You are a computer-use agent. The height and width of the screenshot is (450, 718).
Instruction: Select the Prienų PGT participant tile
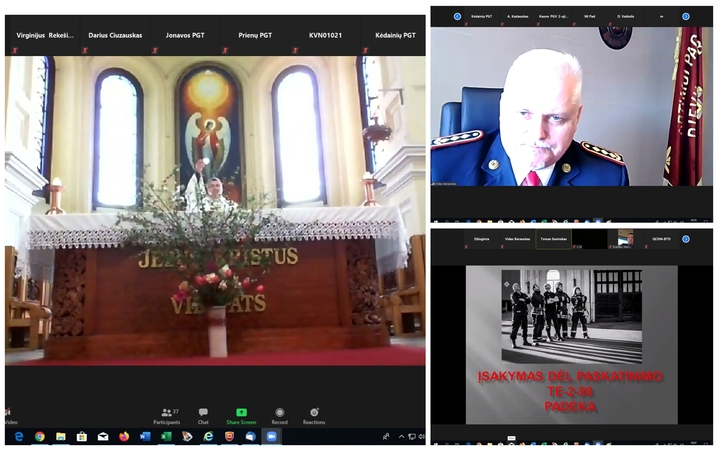[255, 36]
